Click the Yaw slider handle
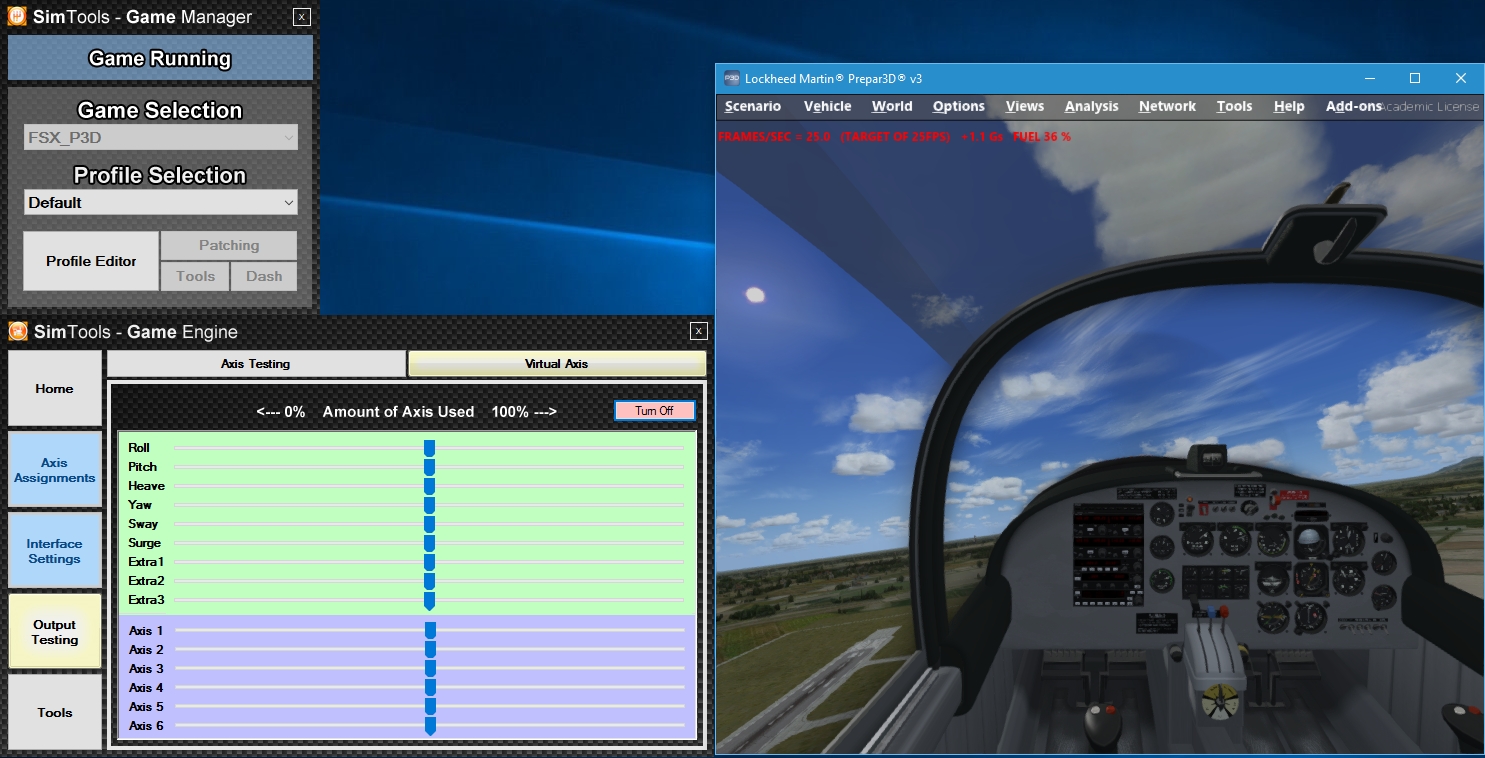 pyautogui.click(x=429, y=505)
